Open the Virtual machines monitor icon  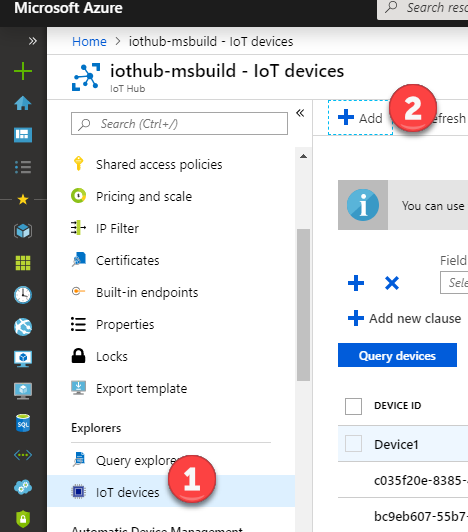pyautogui.click(x=23, y=359)
